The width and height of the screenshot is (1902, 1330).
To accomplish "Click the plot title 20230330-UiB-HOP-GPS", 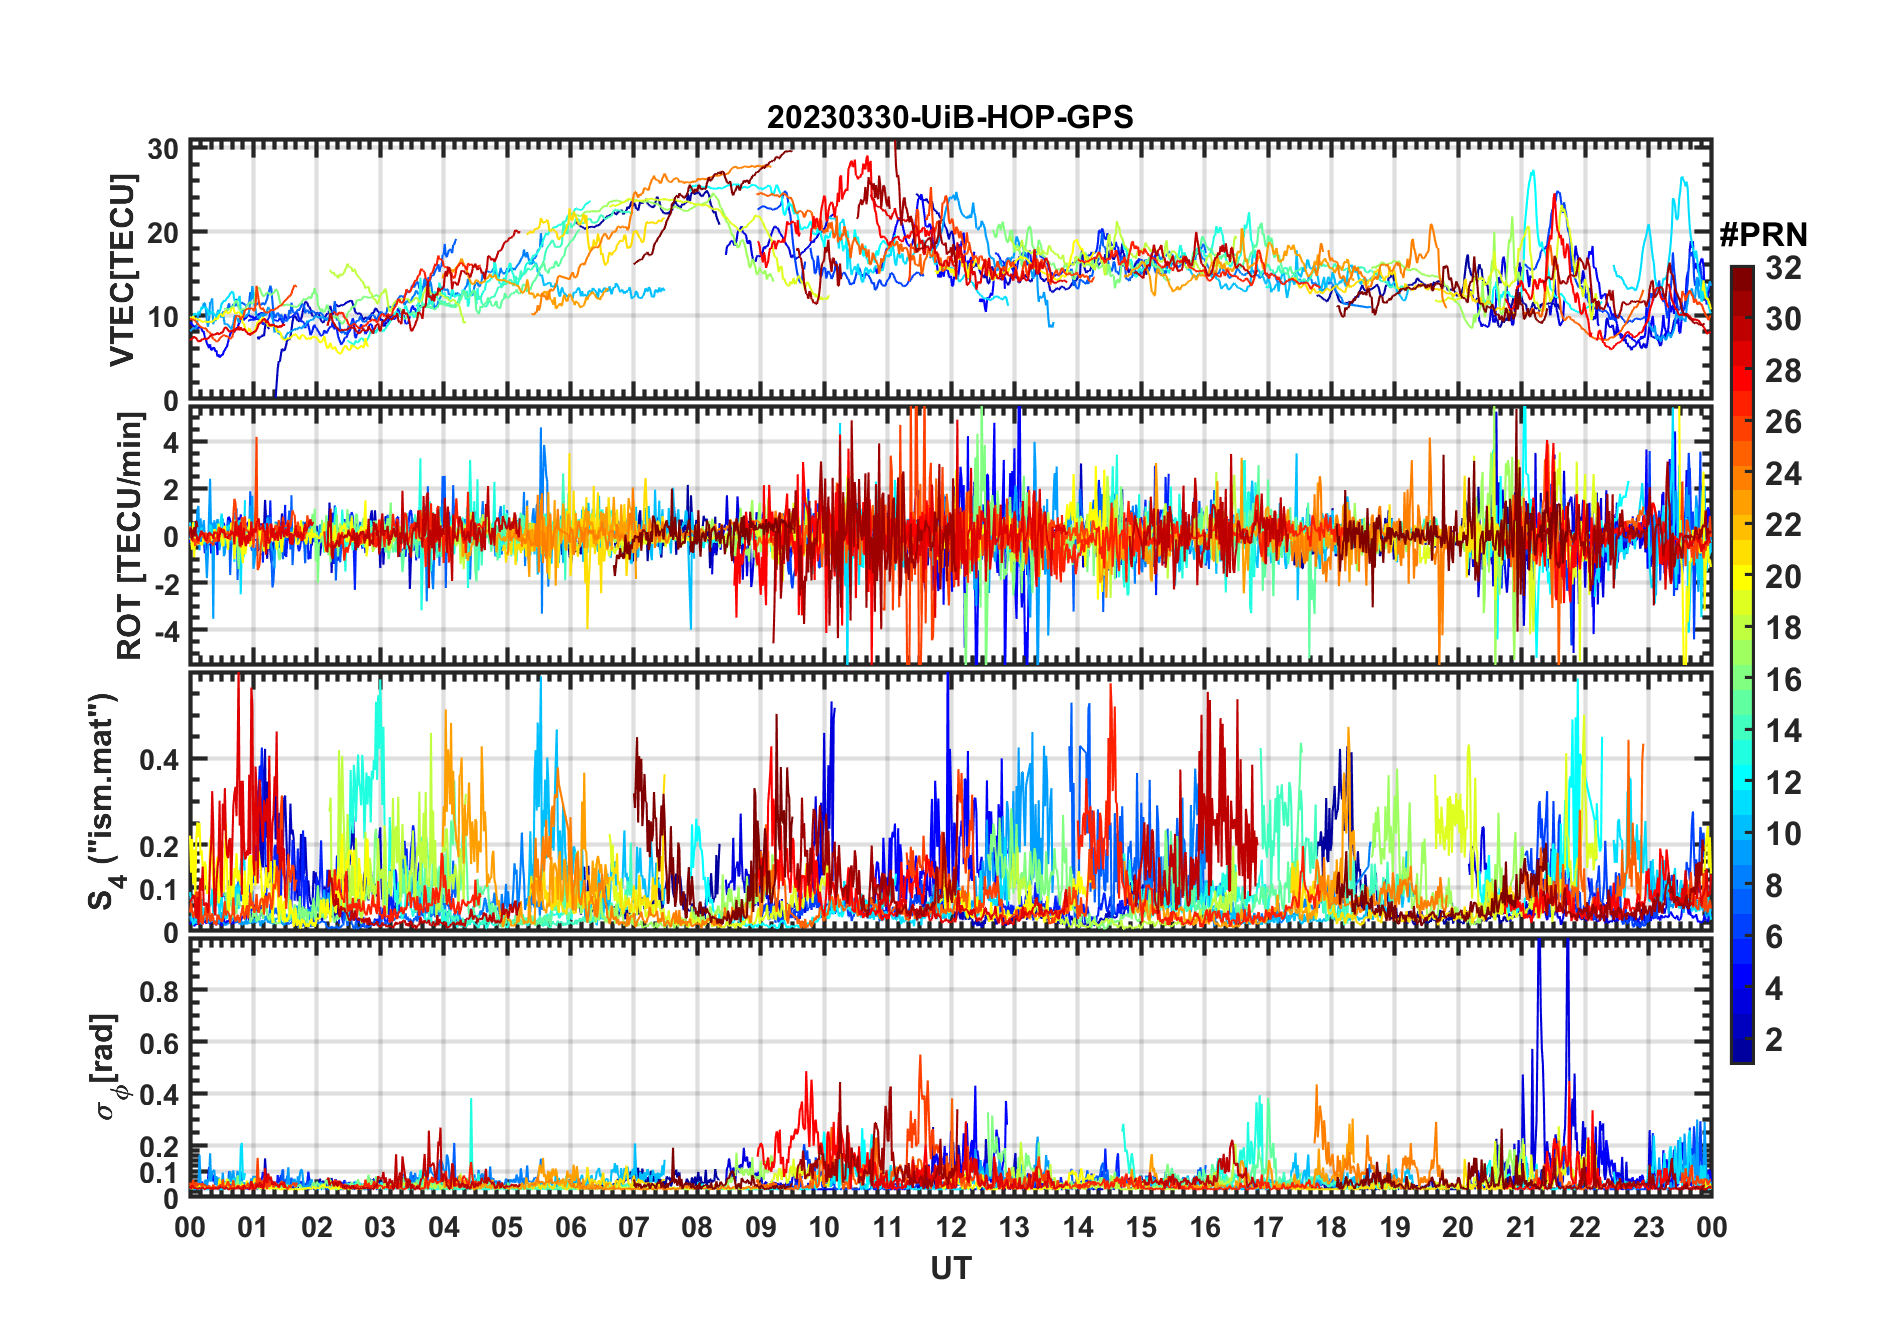I will [950, 117].
